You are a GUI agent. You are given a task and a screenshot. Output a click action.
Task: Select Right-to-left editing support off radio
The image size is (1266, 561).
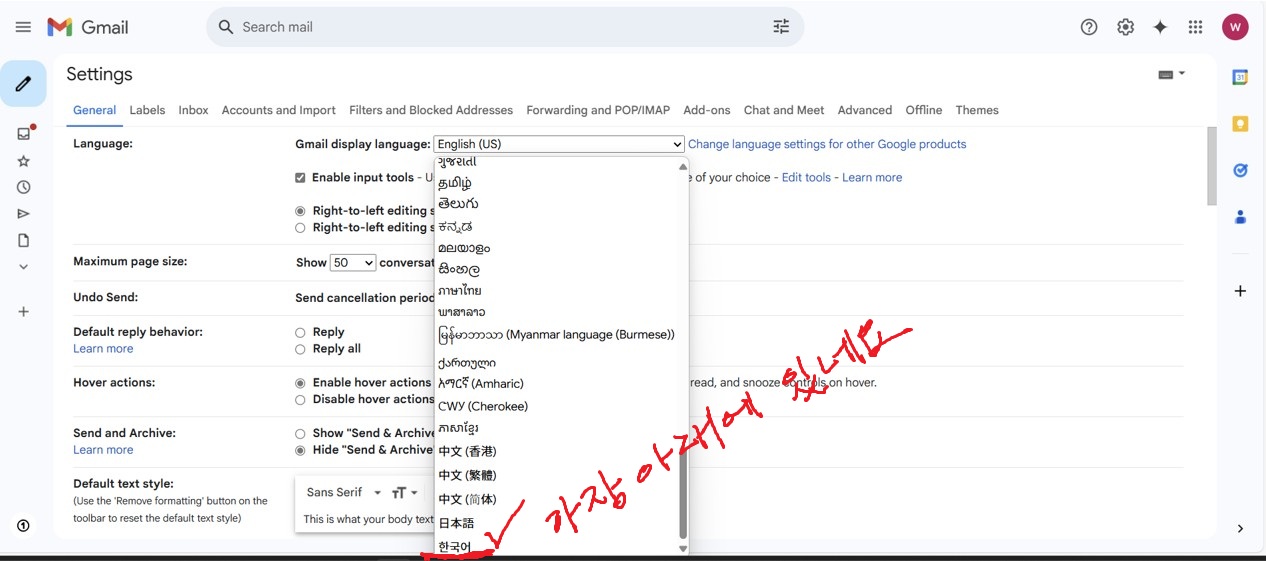pyautogui.click(x=300, y=211)
